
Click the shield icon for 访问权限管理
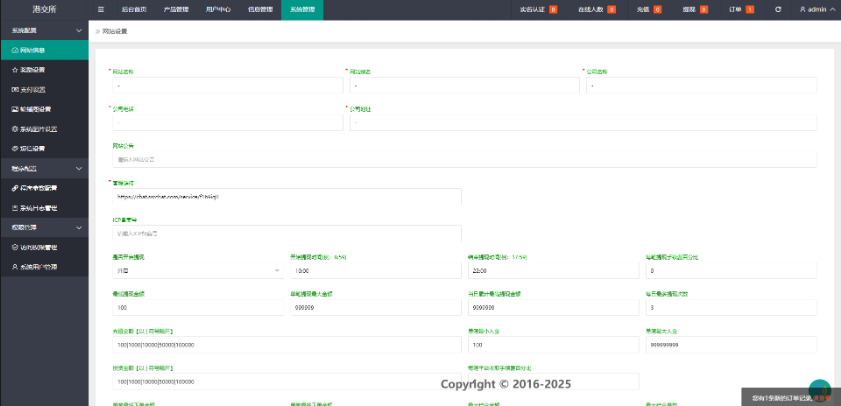(x=15, y=248)
